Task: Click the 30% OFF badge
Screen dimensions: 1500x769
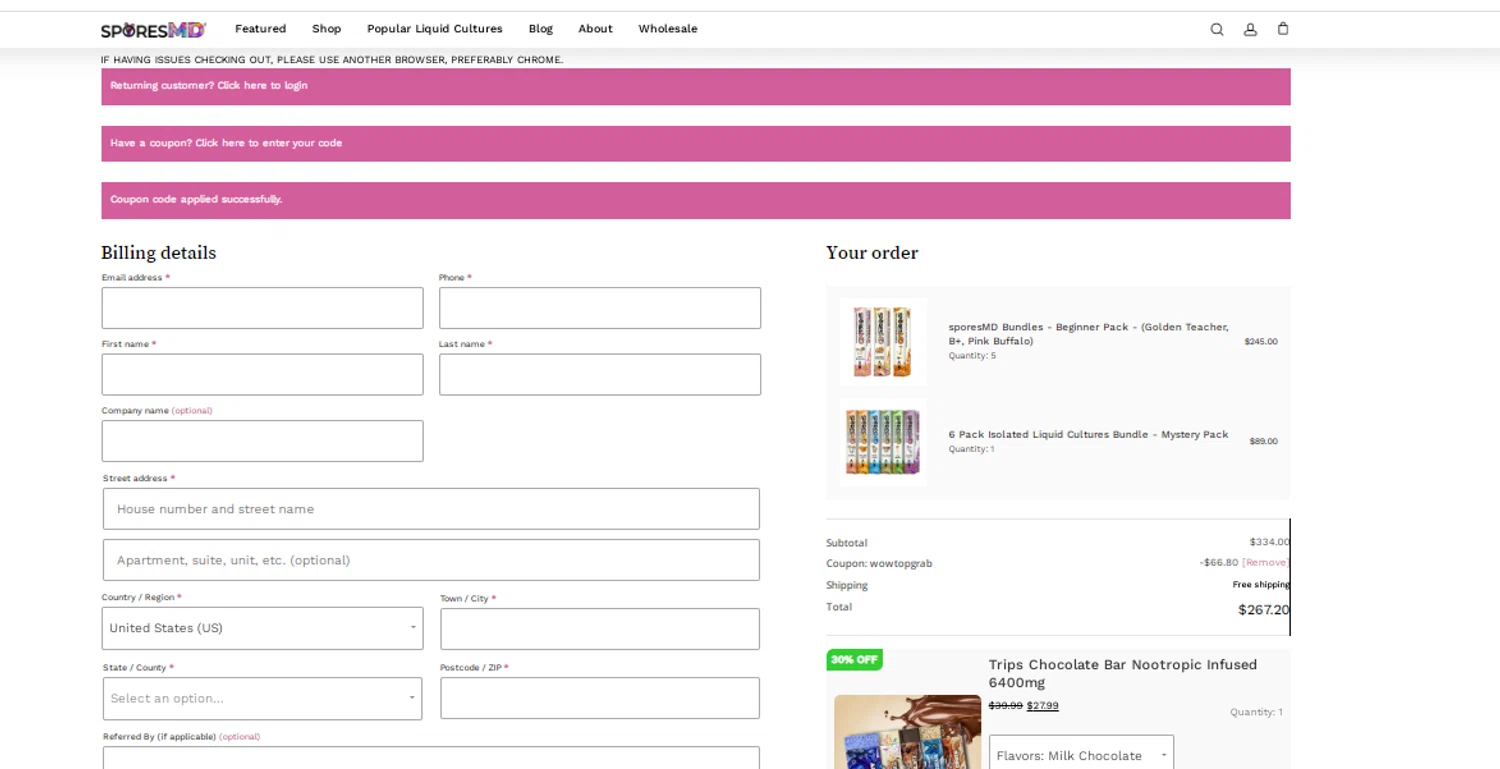Action: click(x=854, y=660)
